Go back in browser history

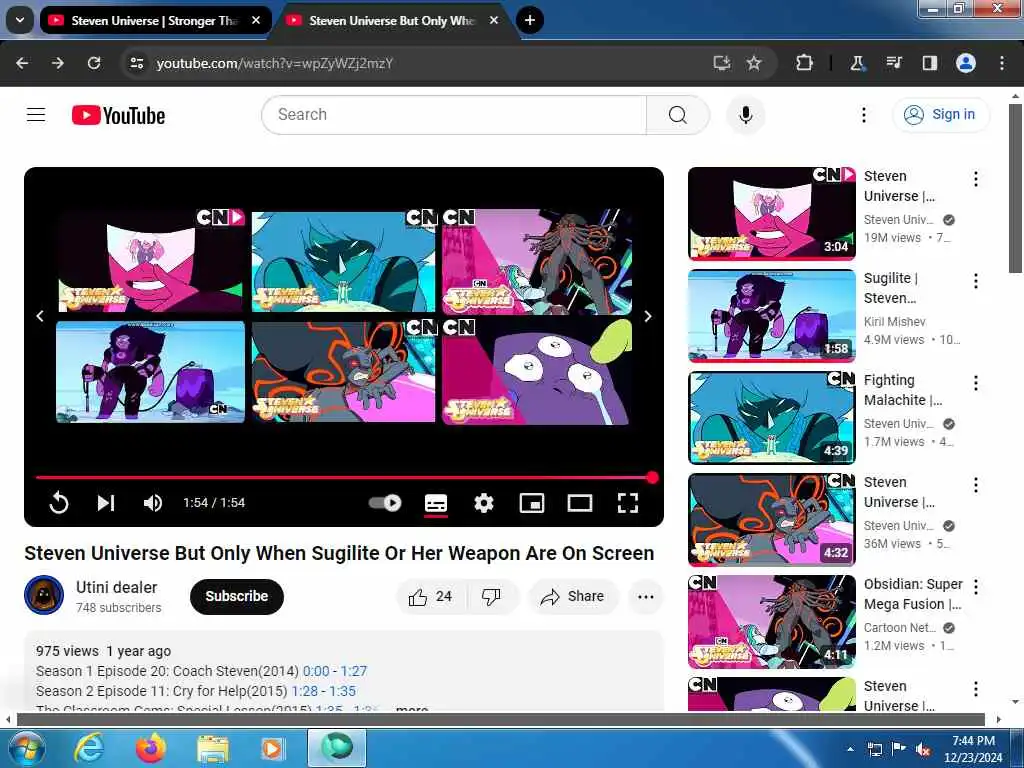coord(22,63)
